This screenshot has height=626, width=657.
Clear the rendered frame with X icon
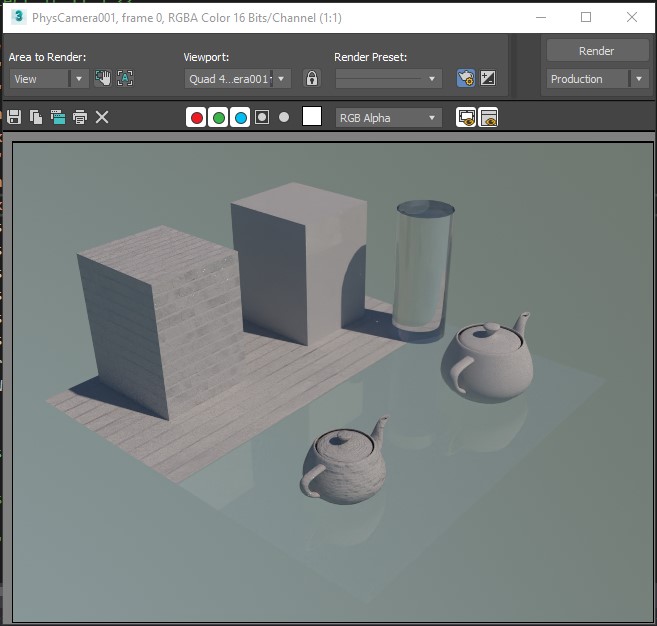[102, 117]
